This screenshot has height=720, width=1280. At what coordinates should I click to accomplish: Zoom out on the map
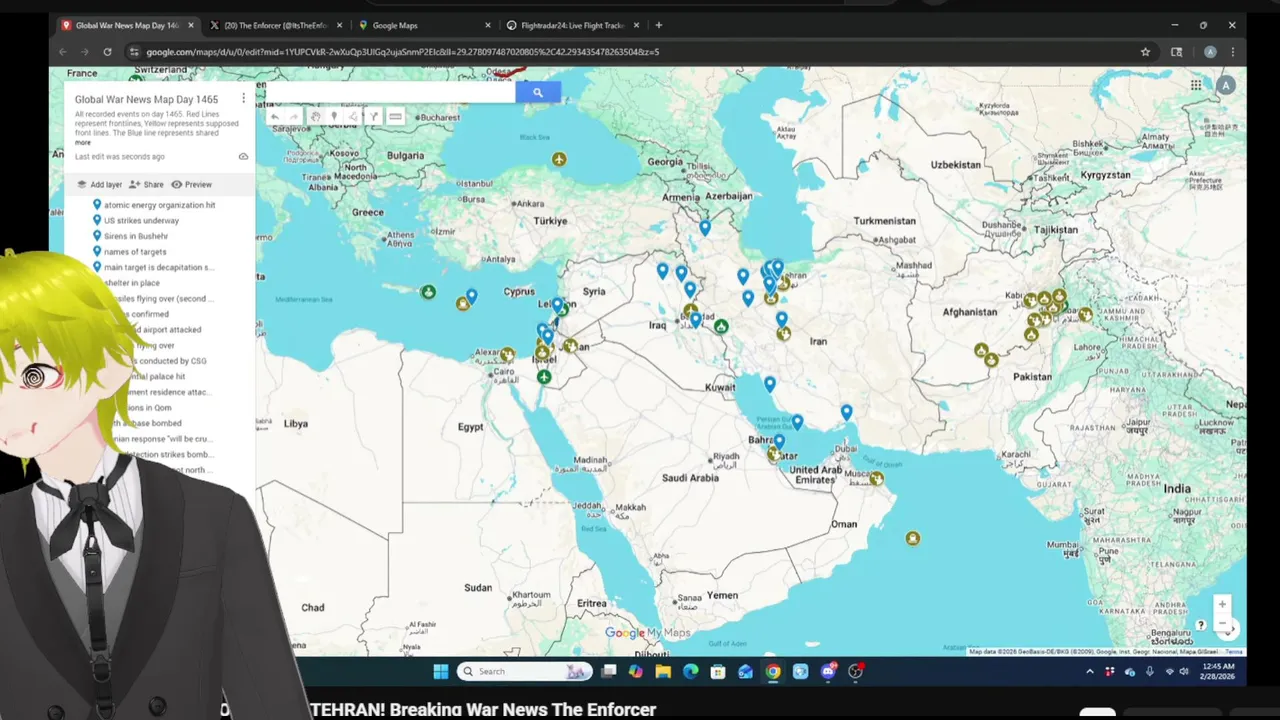[x=1222, y=622]
